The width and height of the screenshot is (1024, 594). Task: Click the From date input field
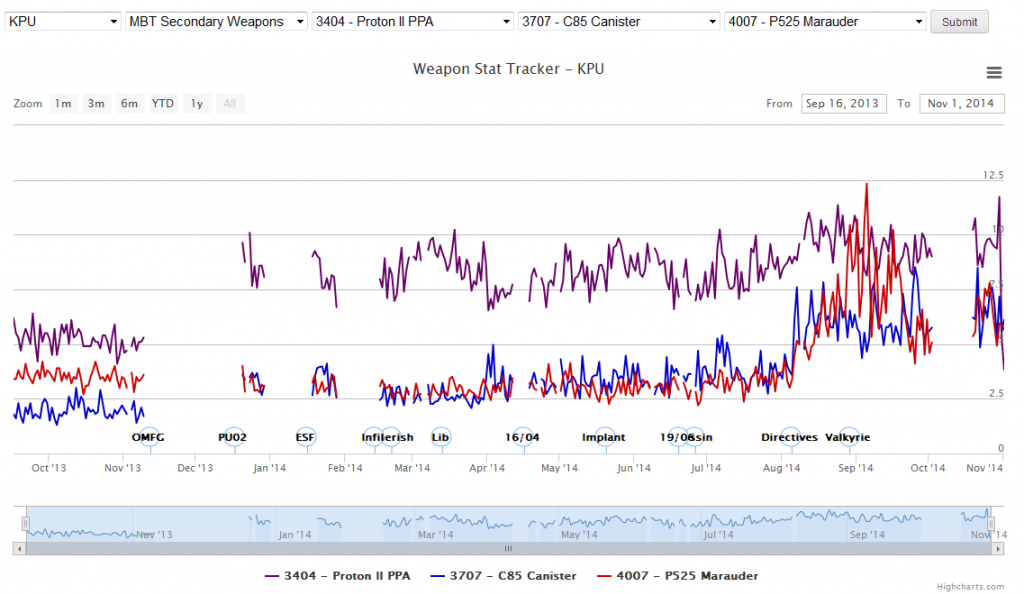843,103
